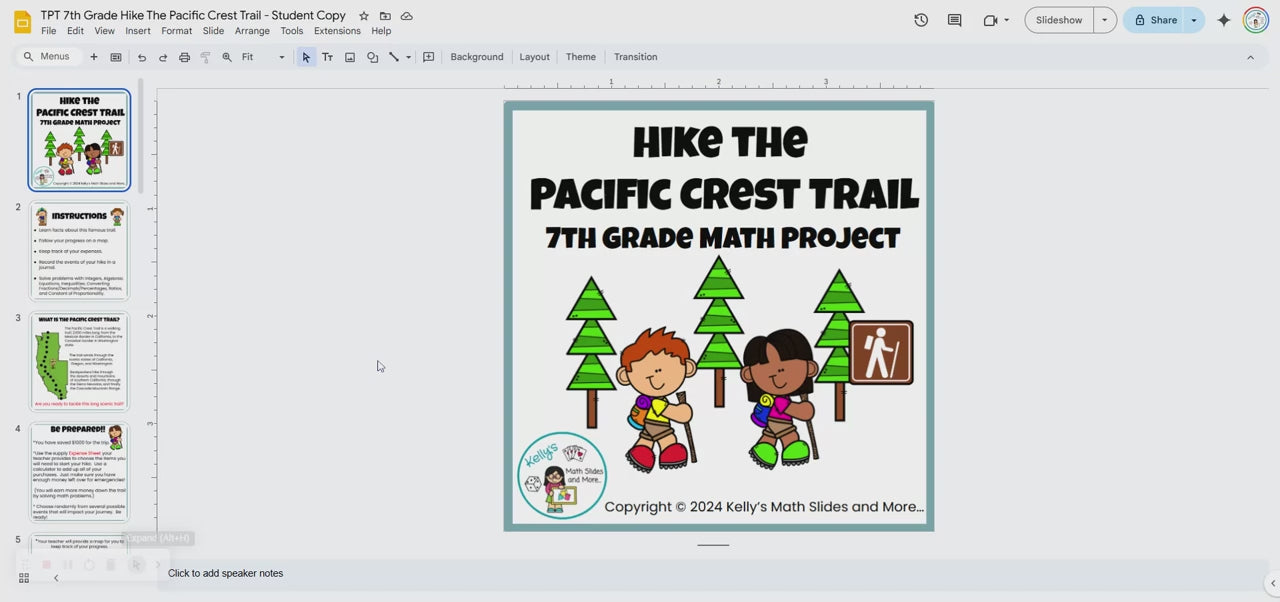Insert an image from toolbar
This screenshot has width=1280, height=602.
pos(350,57)
